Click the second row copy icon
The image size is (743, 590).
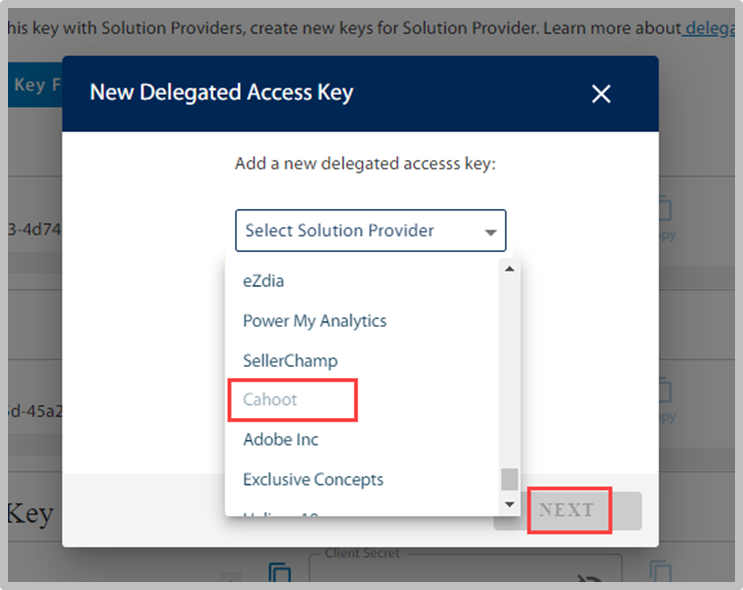click(x=665, y=390)
